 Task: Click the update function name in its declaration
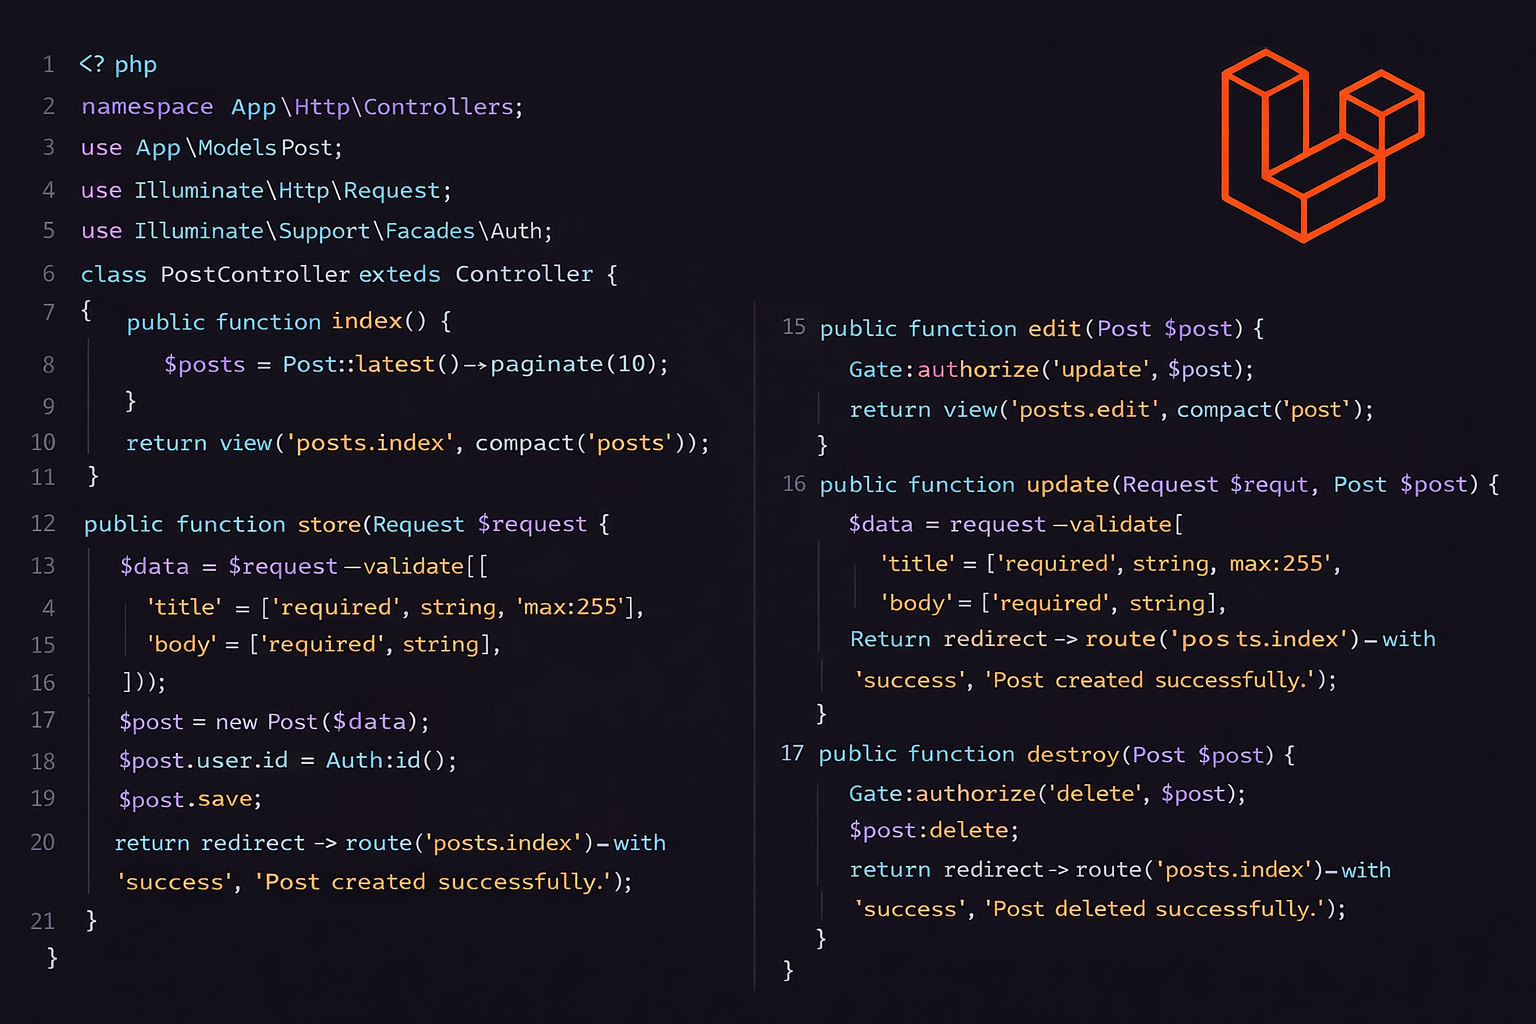tap(1067, 485)
